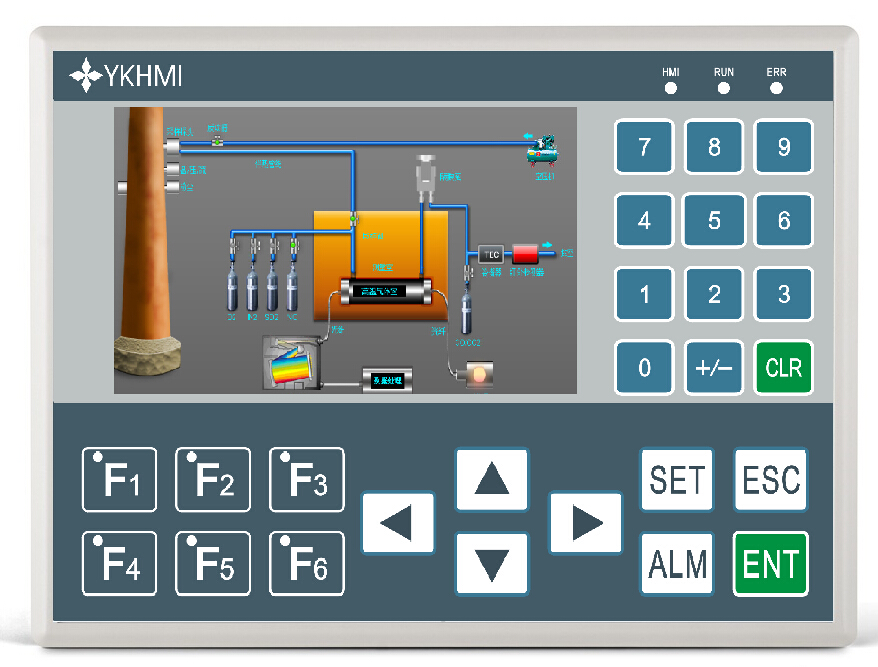Toggle the green valve above the NO cylinder
Screen dimensions: 878x667
click(293, 246)
